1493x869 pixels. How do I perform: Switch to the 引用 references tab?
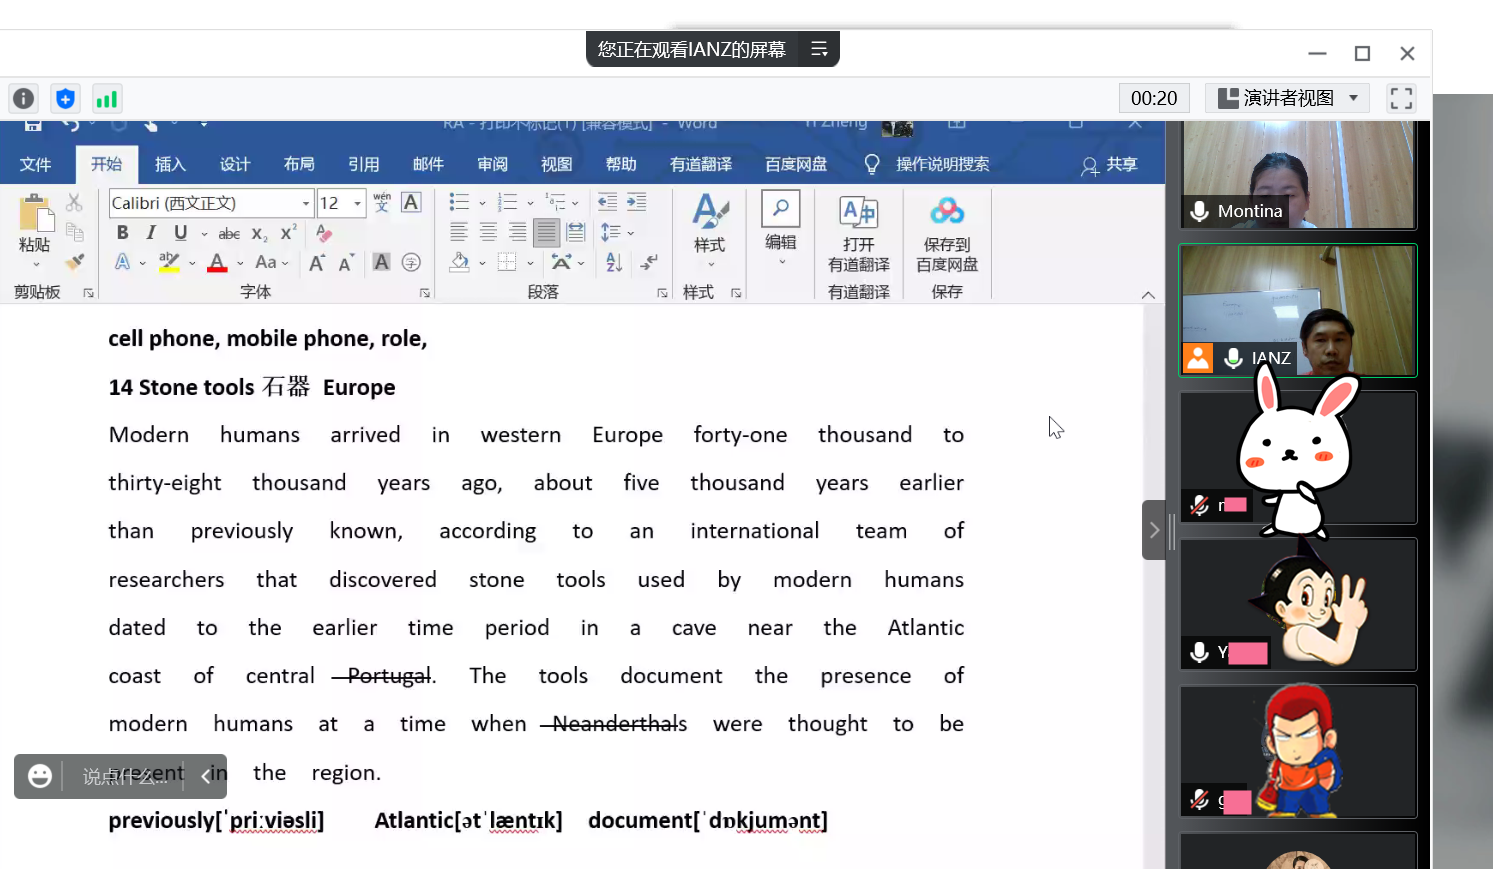(x=363, y=164)
